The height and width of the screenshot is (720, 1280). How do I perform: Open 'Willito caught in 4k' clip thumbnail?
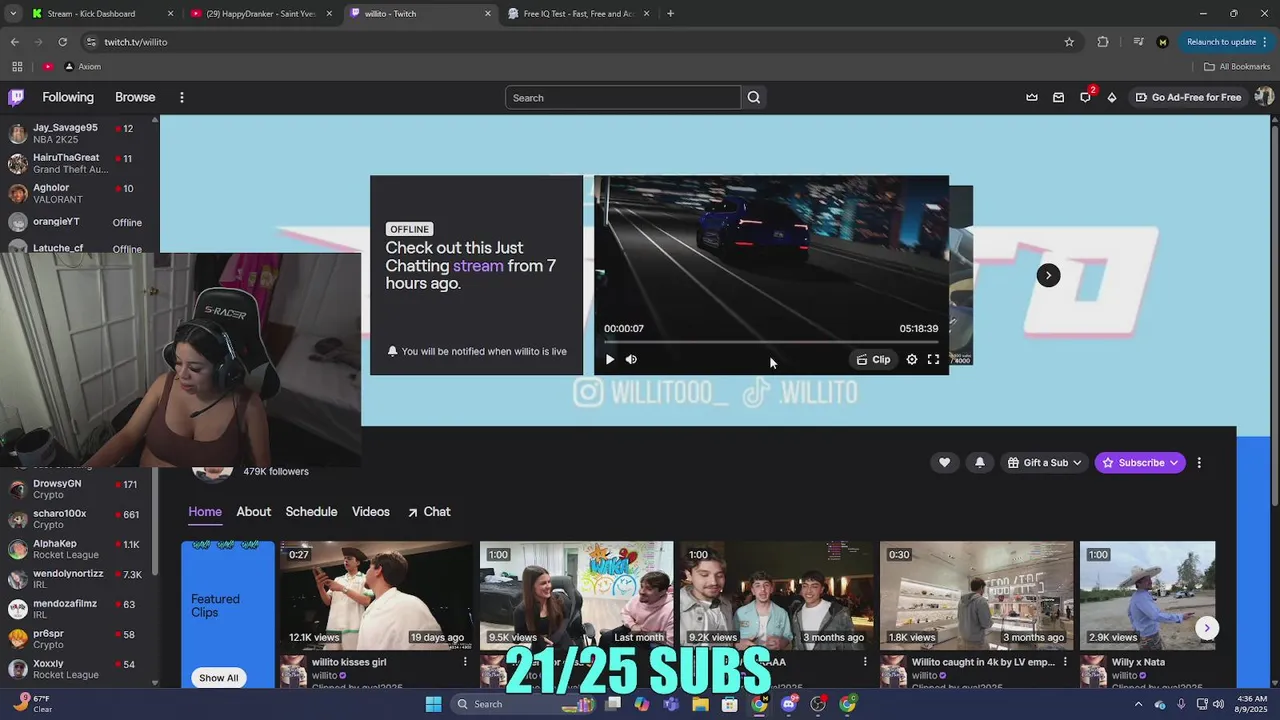tap(976, 595)
